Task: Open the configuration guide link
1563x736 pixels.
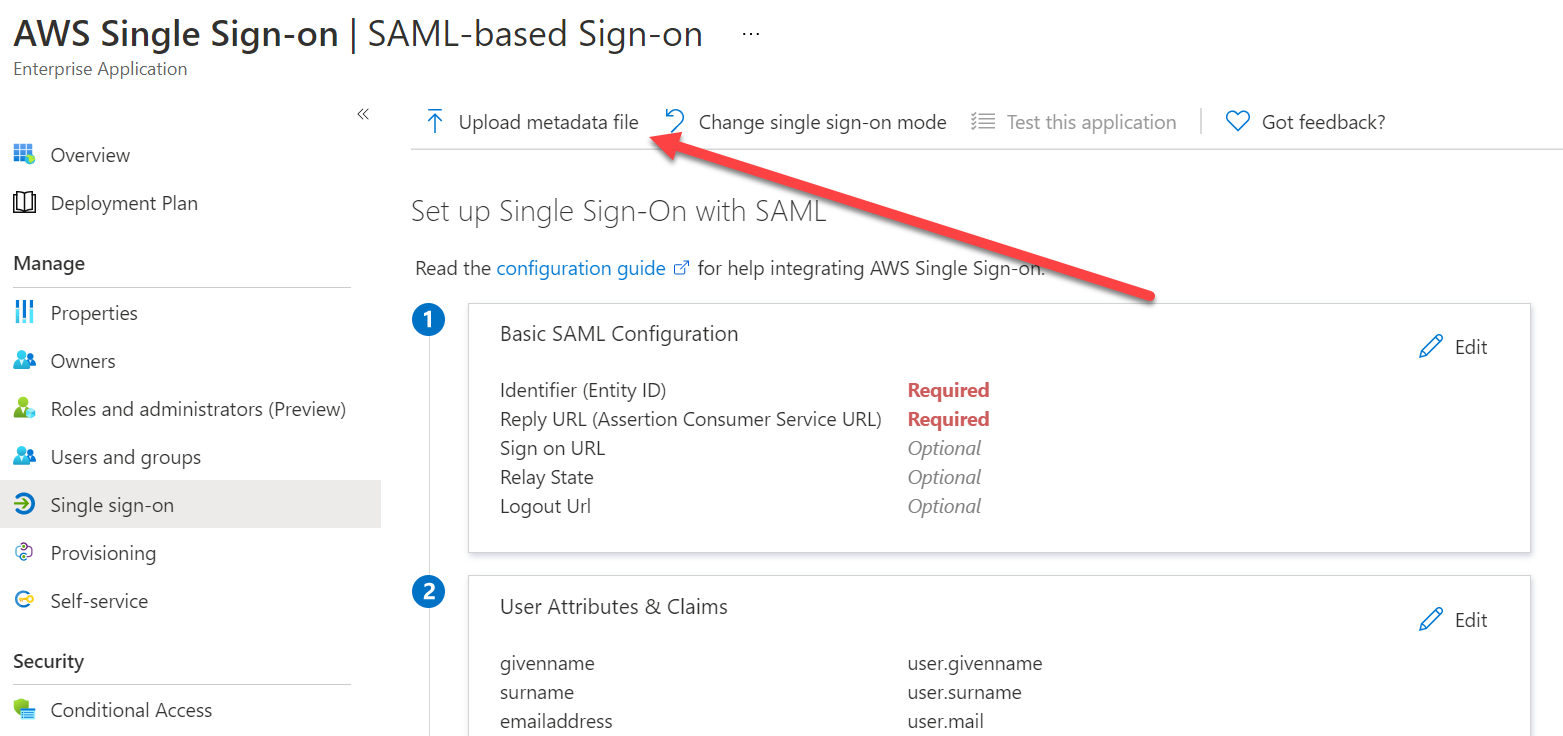Action: [x=581, y=268]
